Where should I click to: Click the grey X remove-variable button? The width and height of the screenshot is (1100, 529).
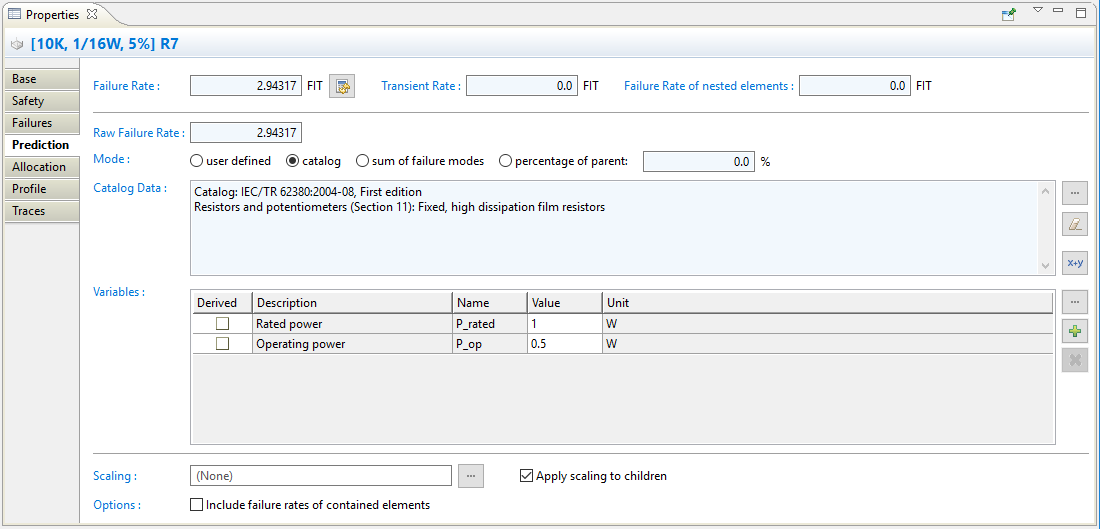[x=1074, y=360]
